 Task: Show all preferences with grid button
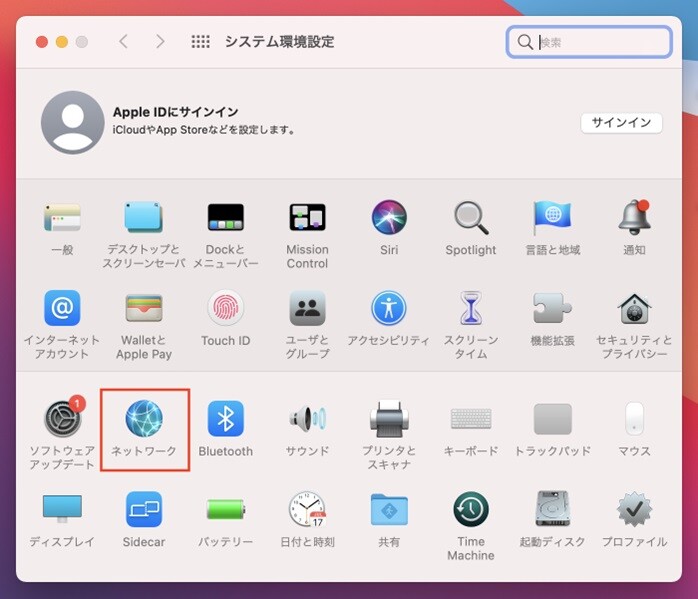[x=200, y=42]
